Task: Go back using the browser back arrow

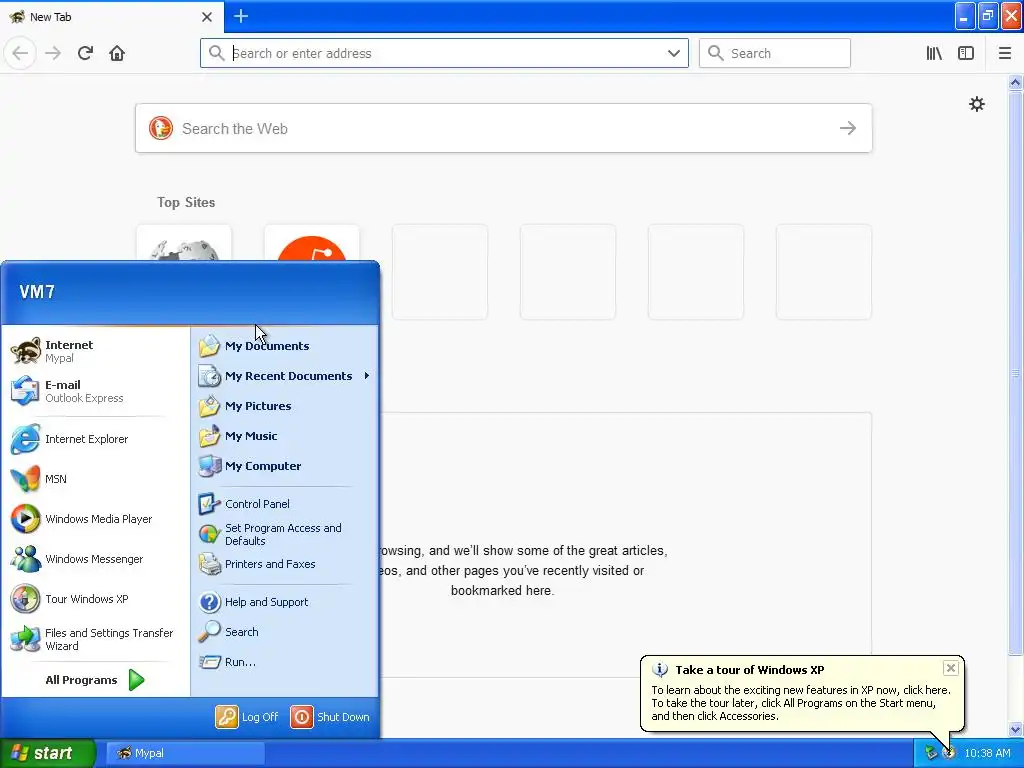Action: (20, 53)
